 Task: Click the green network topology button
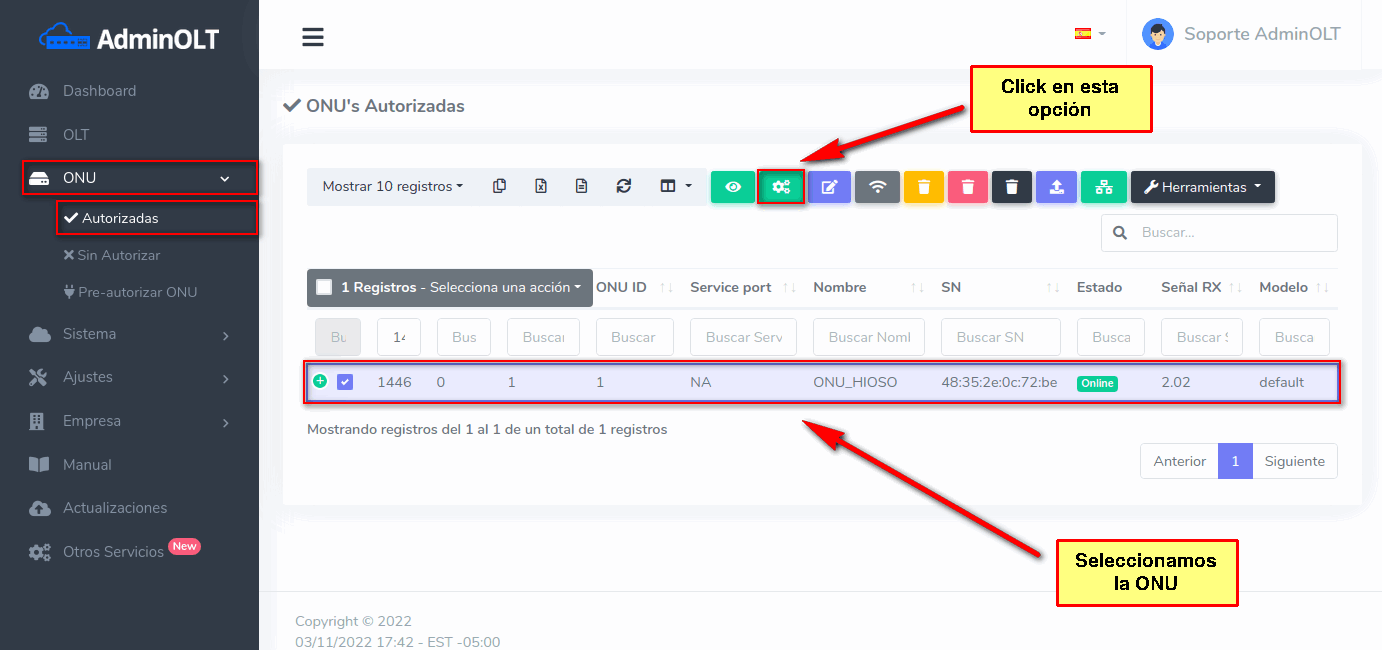(1104, 187)
